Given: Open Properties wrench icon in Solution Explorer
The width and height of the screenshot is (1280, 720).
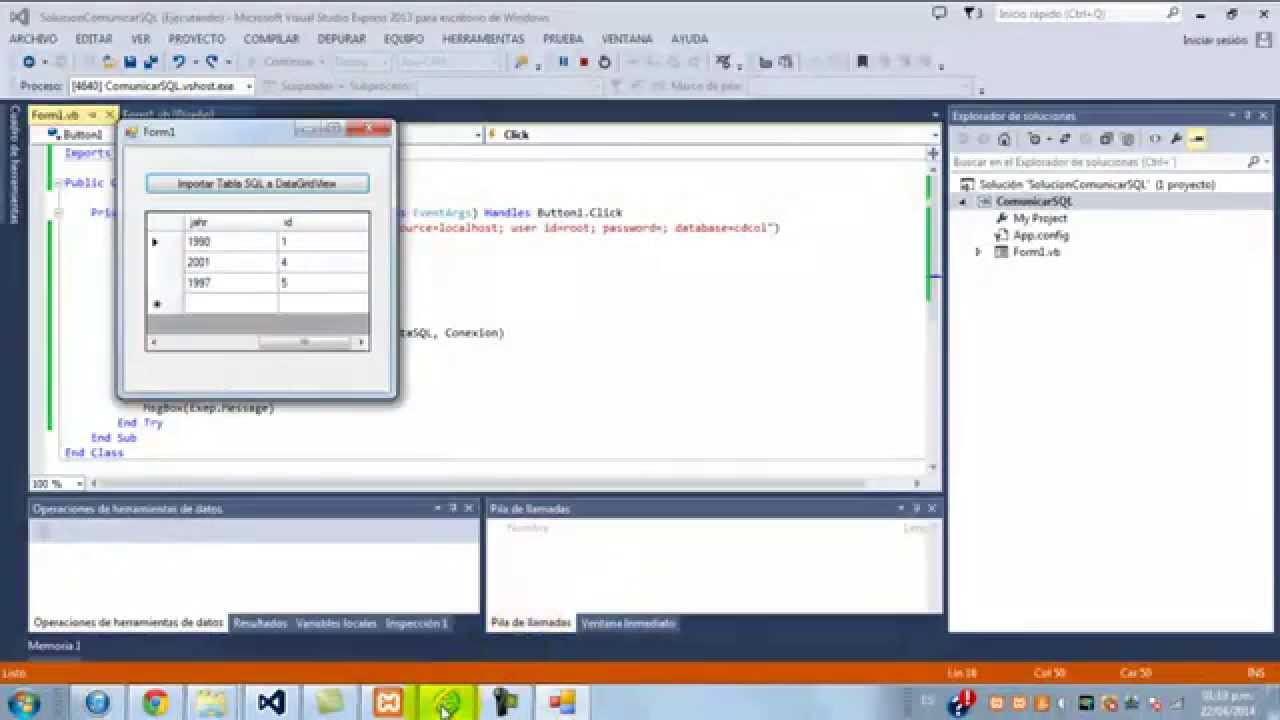Looking at the screenshot, I should coord(1176,139).
